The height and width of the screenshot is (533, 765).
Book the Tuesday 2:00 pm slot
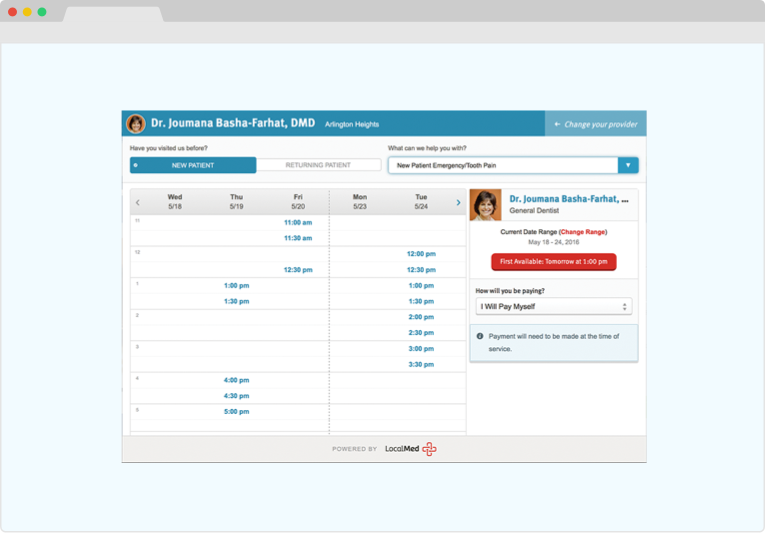click(x=421, y=317)
